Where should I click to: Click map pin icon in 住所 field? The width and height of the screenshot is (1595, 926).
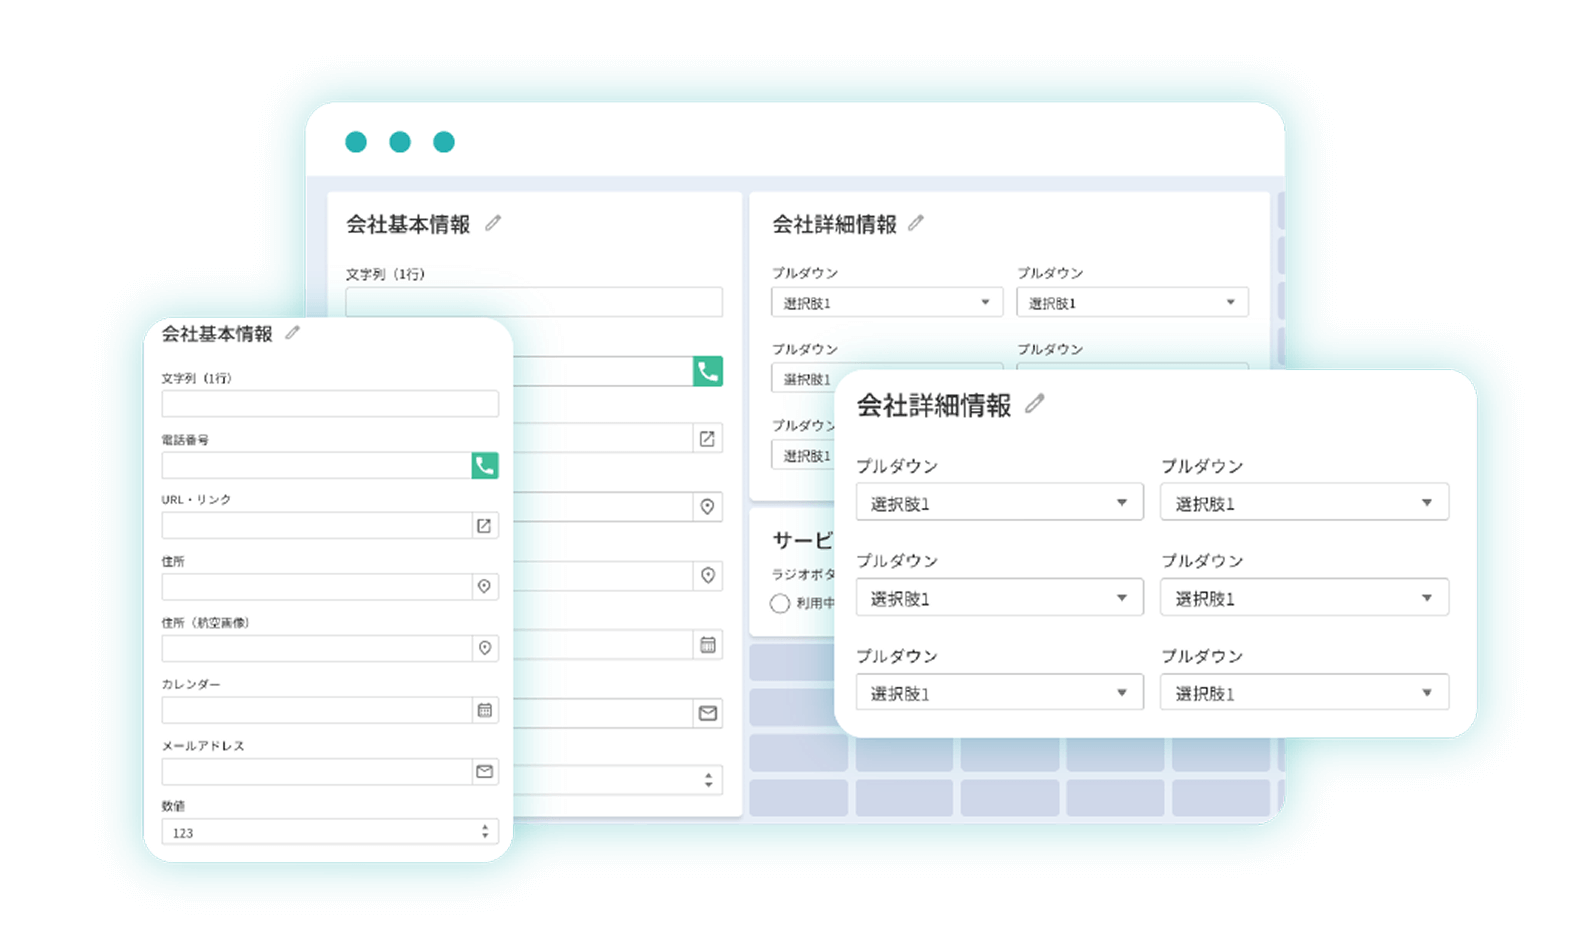click(484, 587)
